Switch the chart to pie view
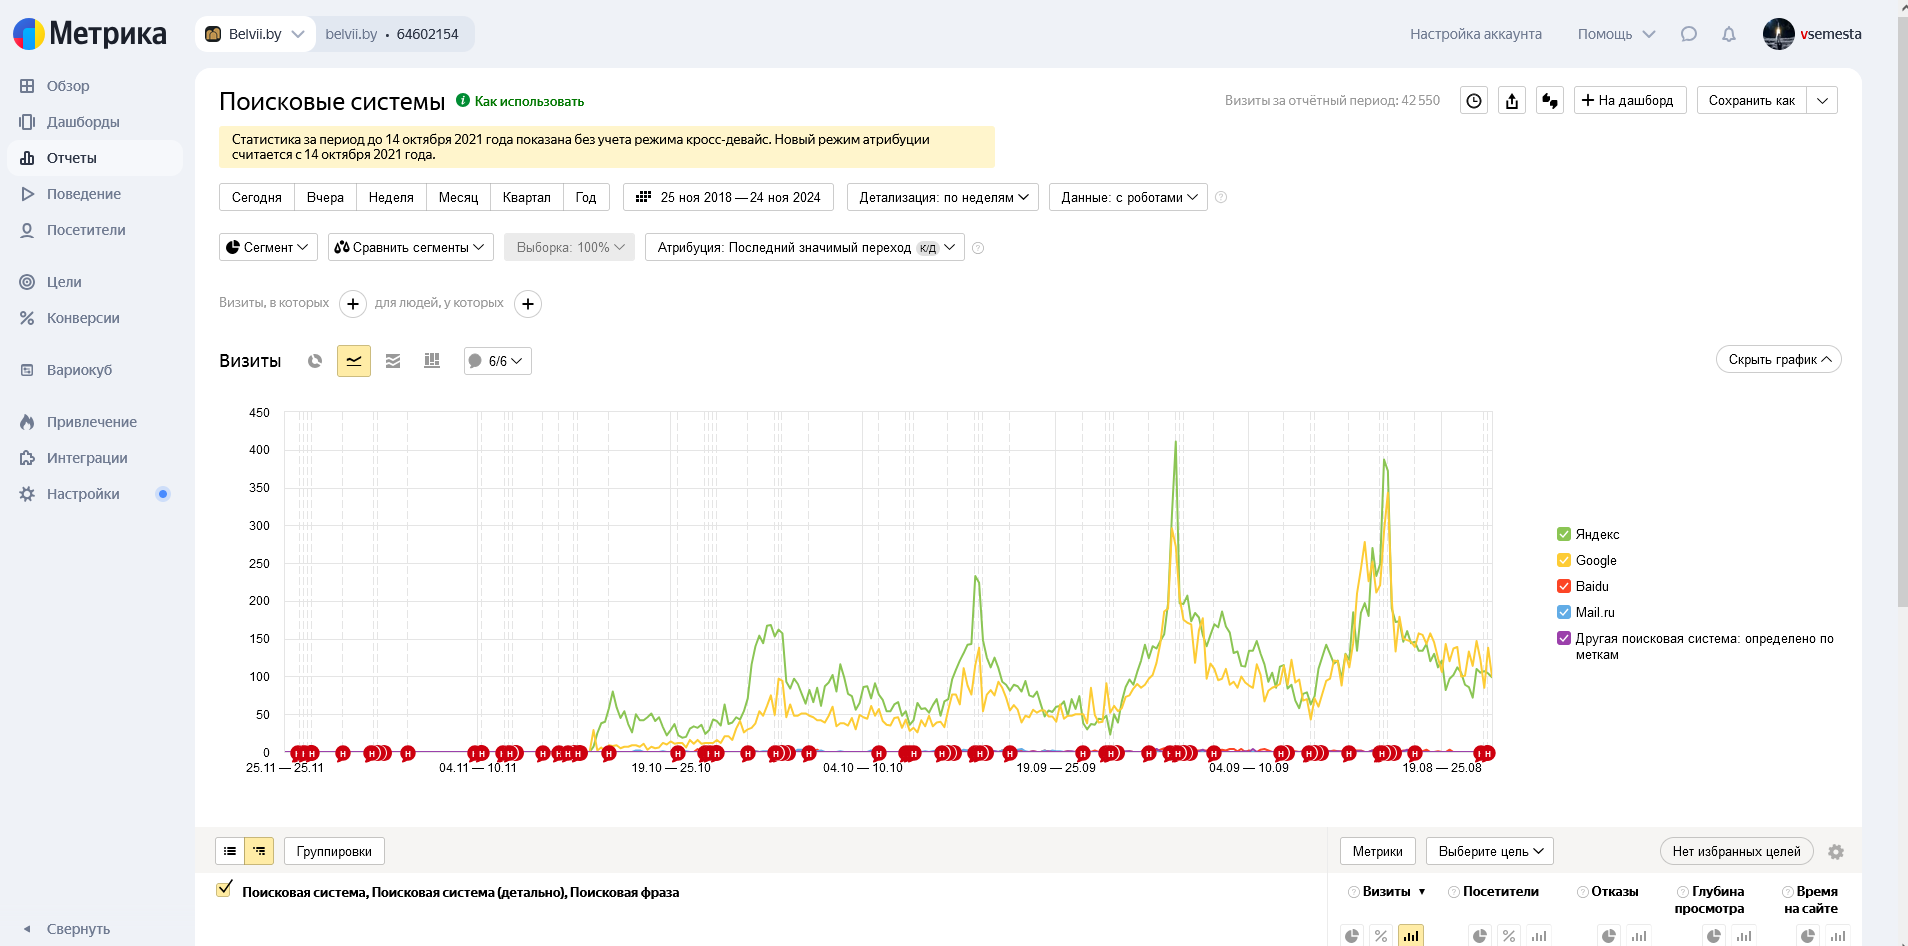Screen dimensions: 1908x946 (315, 361)
